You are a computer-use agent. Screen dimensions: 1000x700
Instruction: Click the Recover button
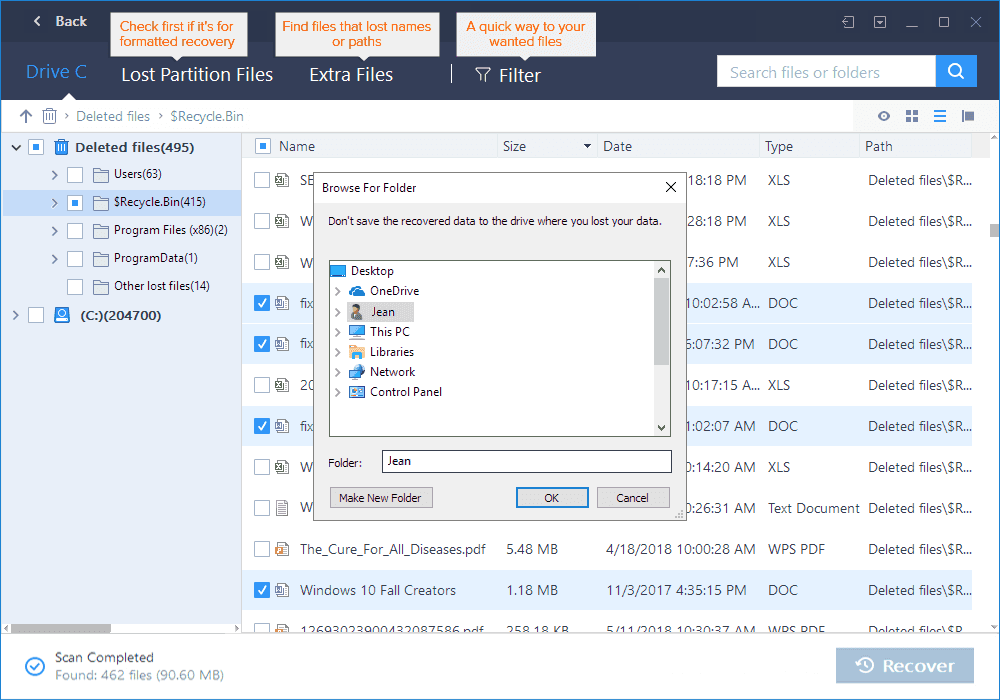[x=904, y=666]
